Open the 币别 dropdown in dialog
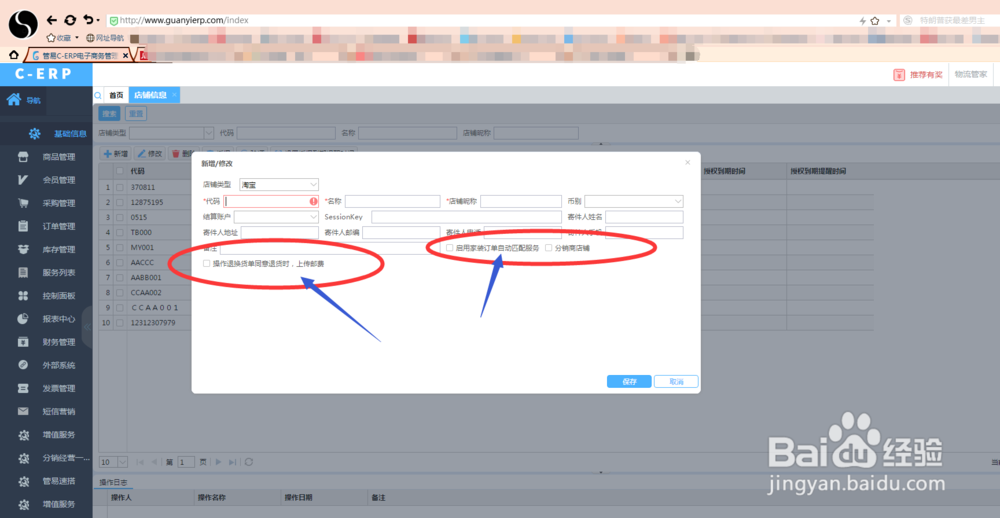This screenshot has width=1000, height=518. pos(634,202)
